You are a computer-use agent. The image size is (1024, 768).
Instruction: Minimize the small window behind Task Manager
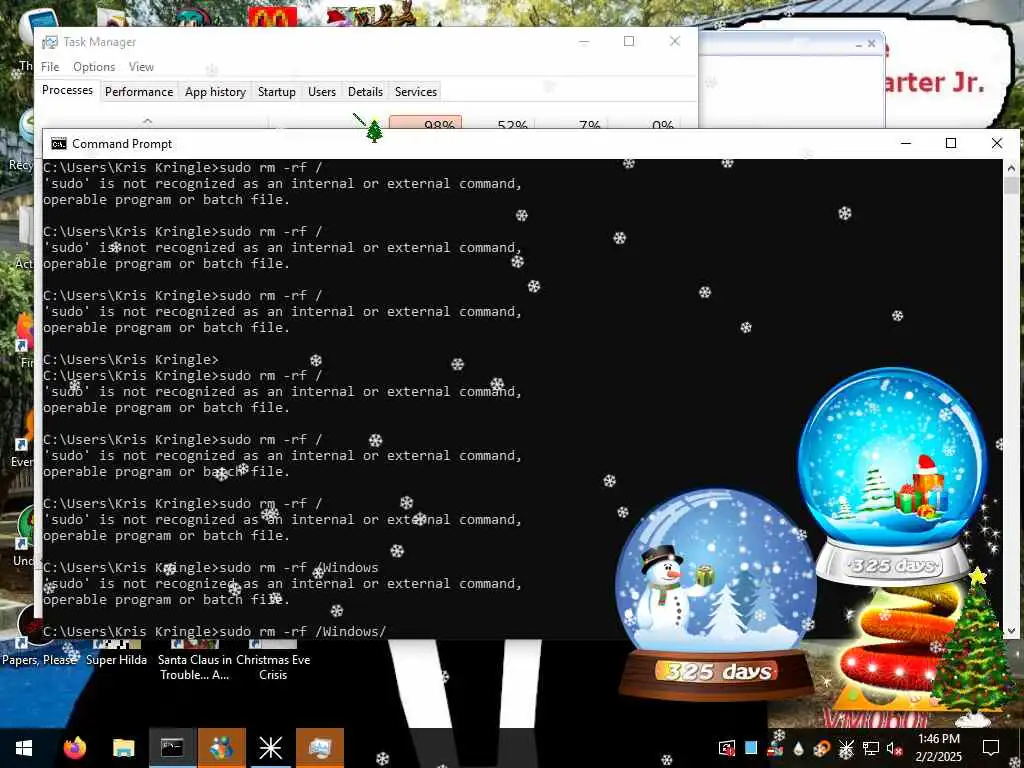click(x=858, y=44)
